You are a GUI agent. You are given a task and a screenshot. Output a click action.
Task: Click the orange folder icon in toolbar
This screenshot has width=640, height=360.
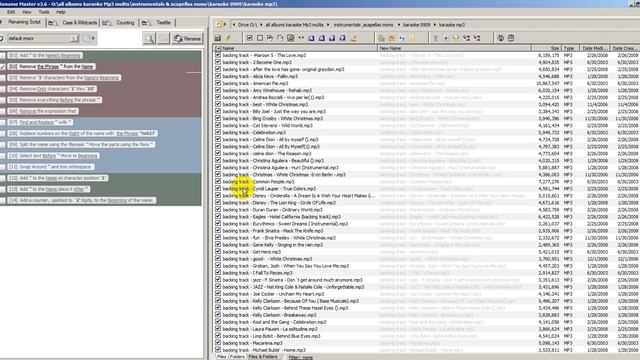pyautogui.click(x=391, y=38)
